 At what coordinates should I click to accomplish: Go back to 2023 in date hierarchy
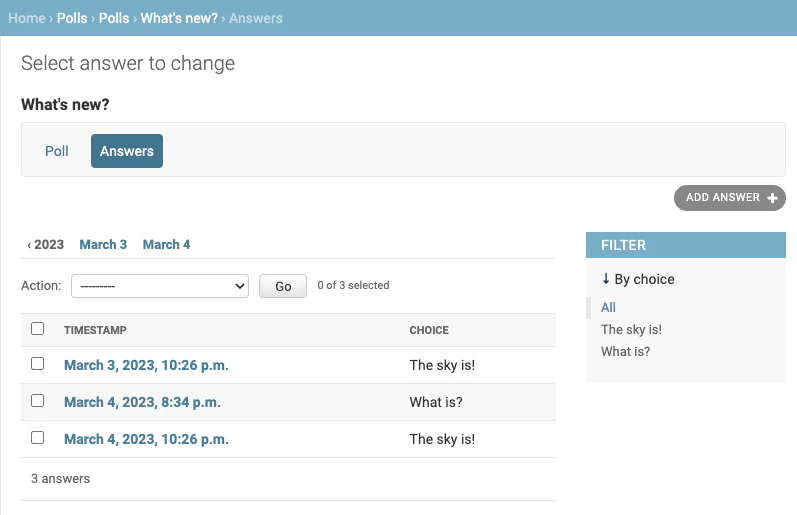pyautogui.click(x=45, y=245)
